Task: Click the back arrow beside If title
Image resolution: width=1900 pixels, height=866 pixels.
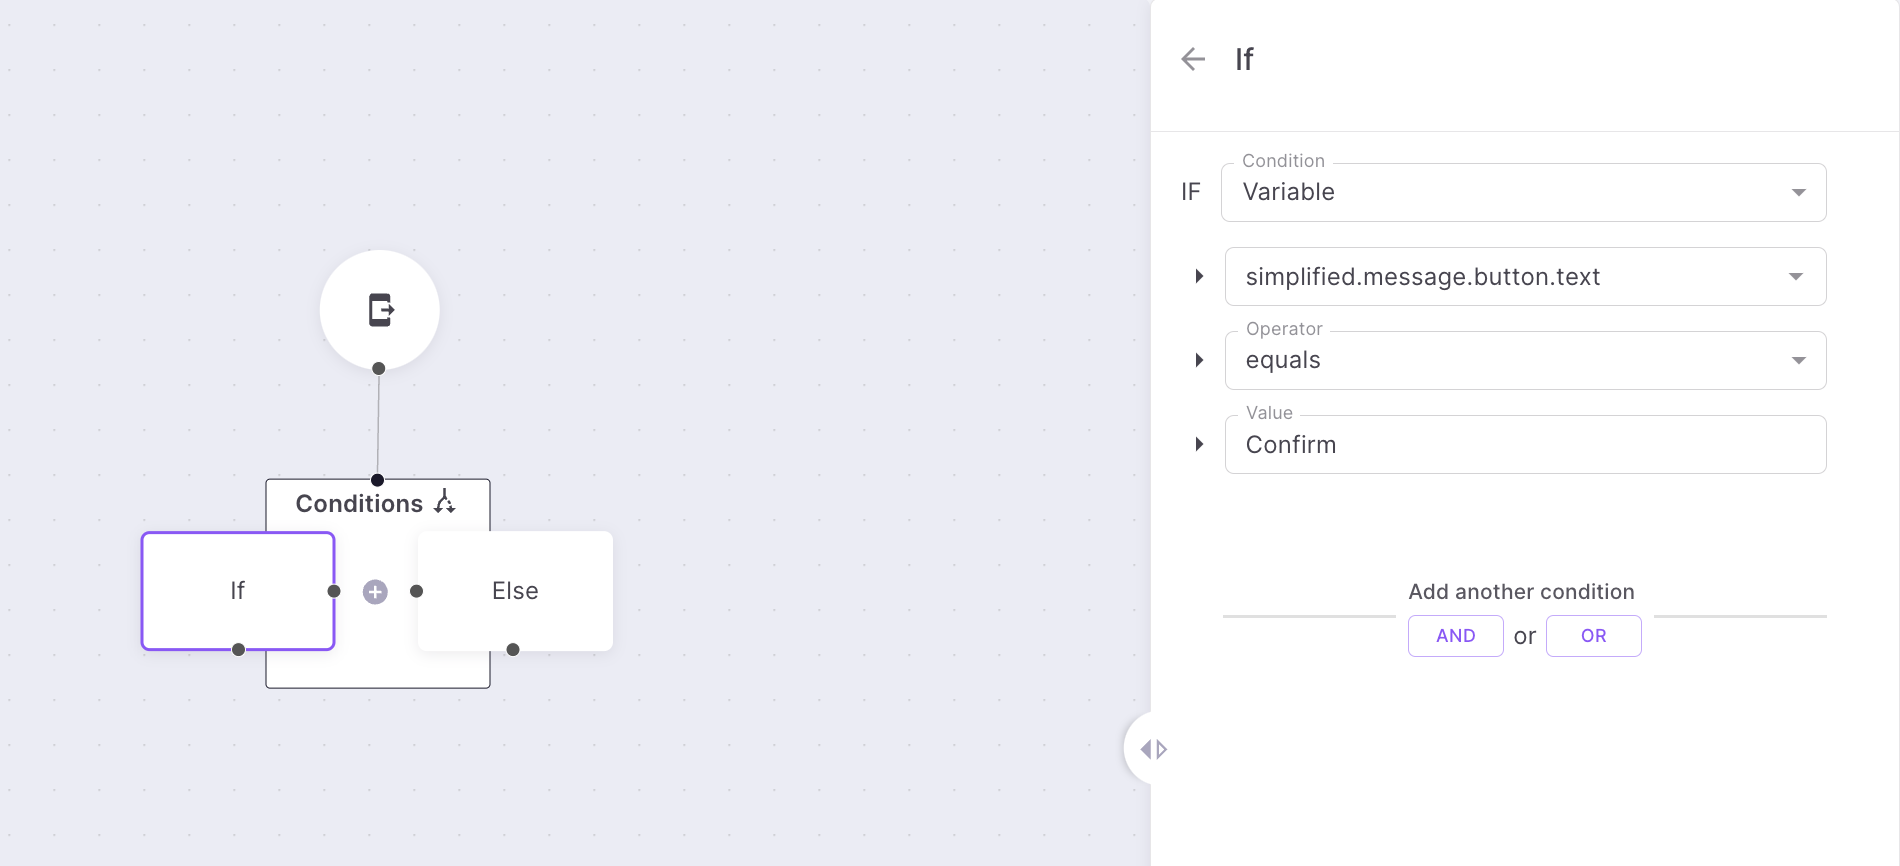Action: 1193,60
